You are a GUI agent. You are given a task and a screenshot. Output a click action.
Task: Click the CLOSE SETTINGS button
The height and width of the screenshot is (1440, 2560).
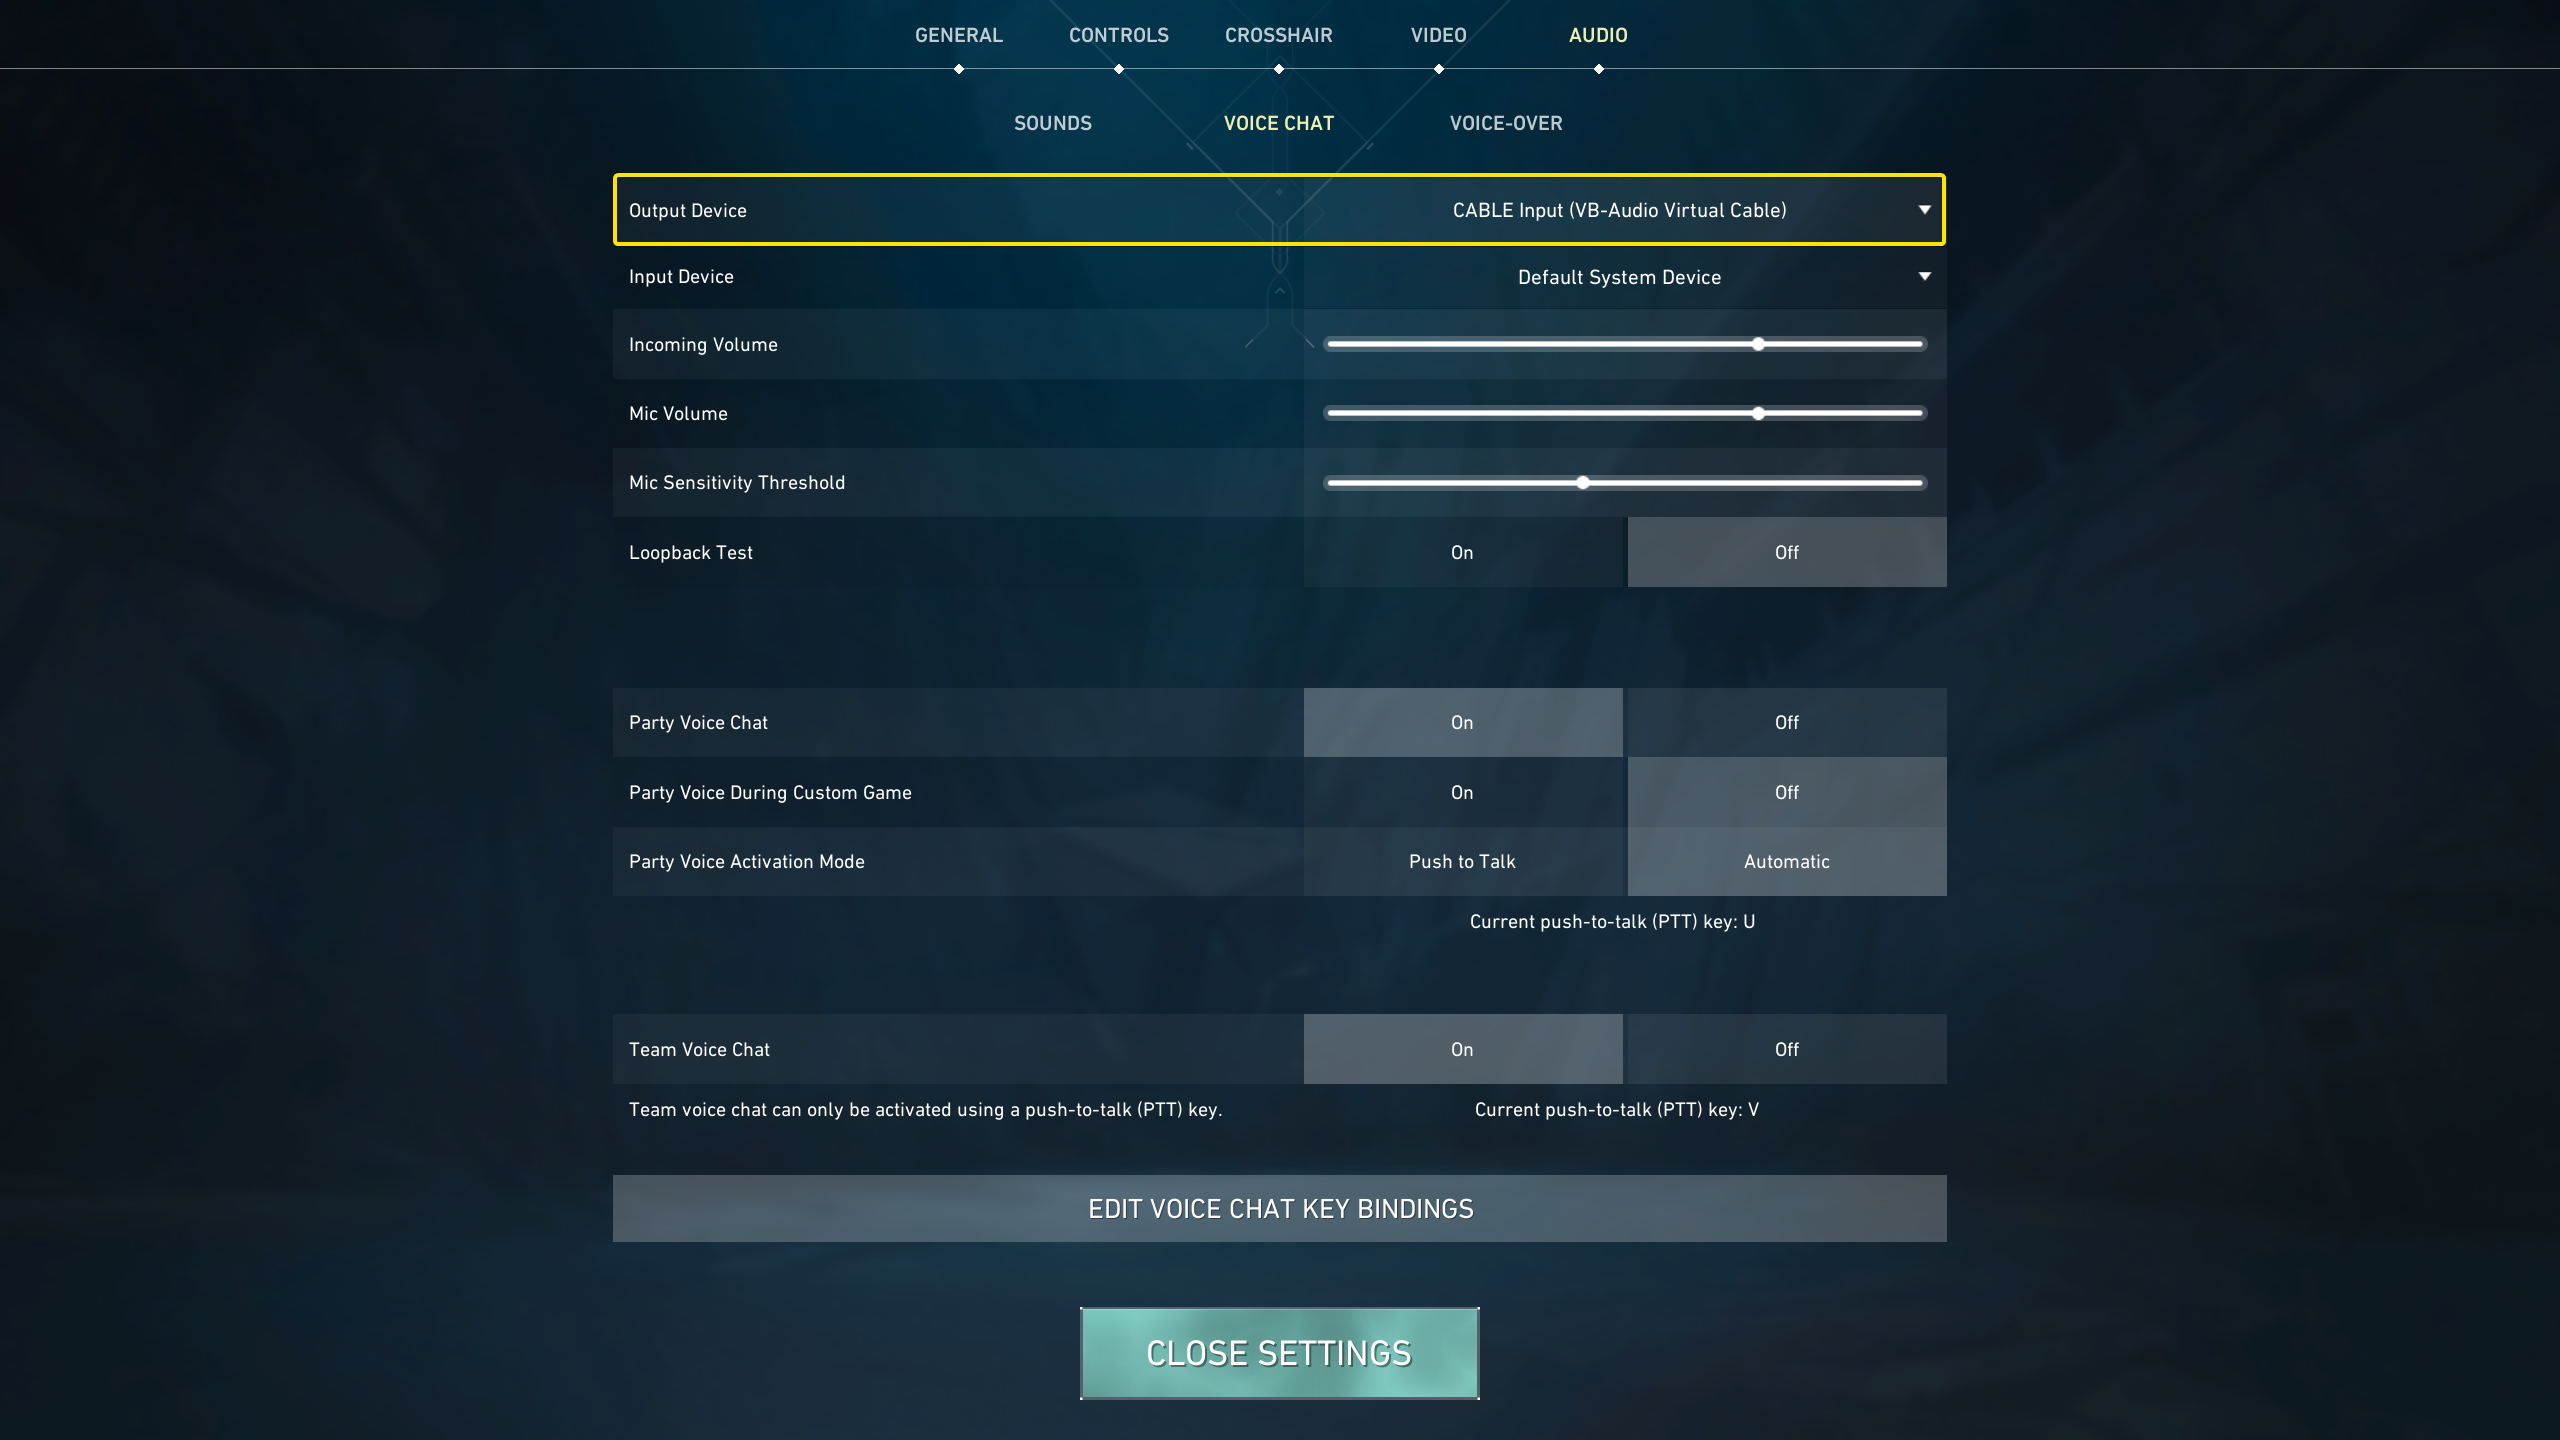pos(1280,1352)
